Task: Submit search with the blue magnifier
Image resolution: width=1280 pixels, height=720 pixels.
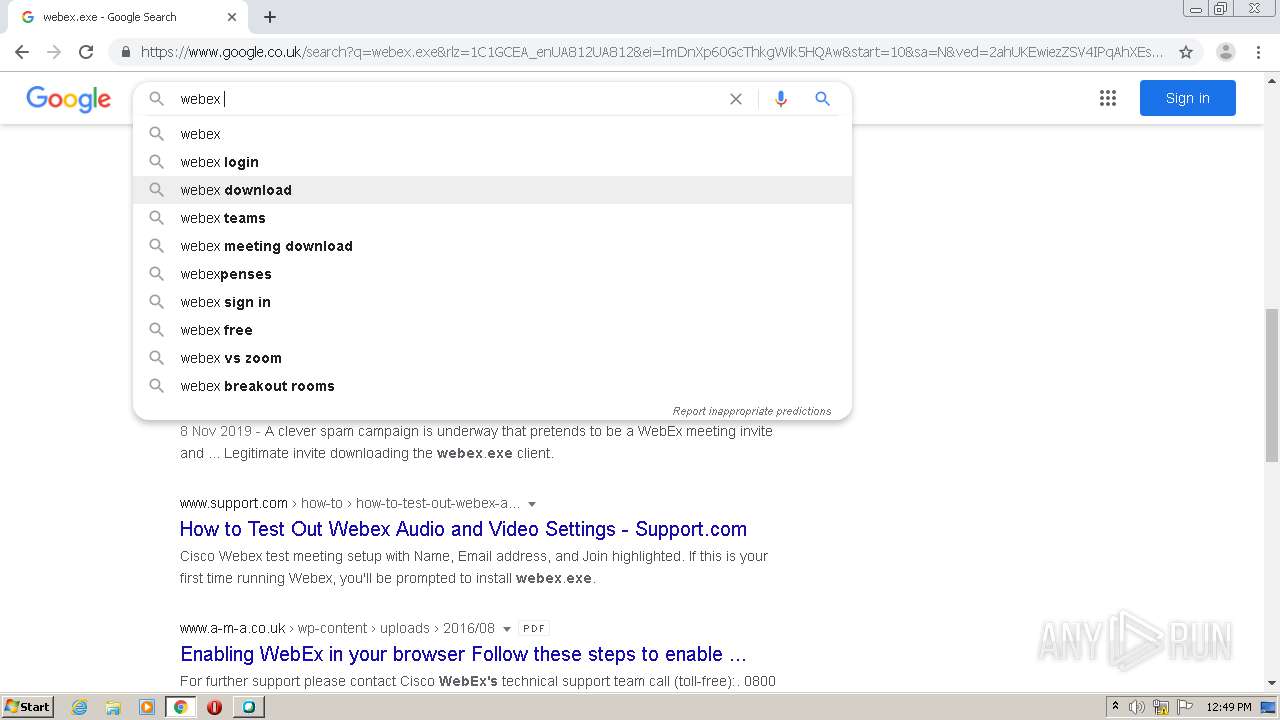Action: (x=822, y=99)
